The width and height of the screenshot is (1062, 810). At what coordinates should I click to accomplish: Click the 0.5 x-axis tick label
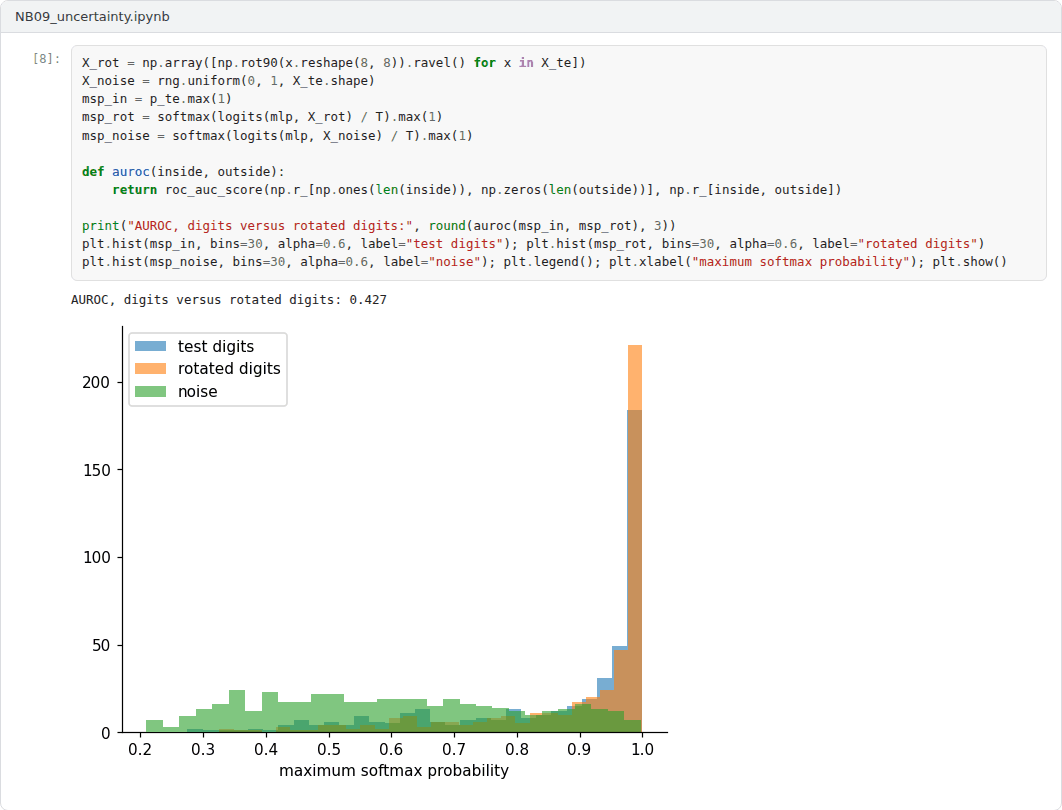pyautogui.click(x=328, y=750)
